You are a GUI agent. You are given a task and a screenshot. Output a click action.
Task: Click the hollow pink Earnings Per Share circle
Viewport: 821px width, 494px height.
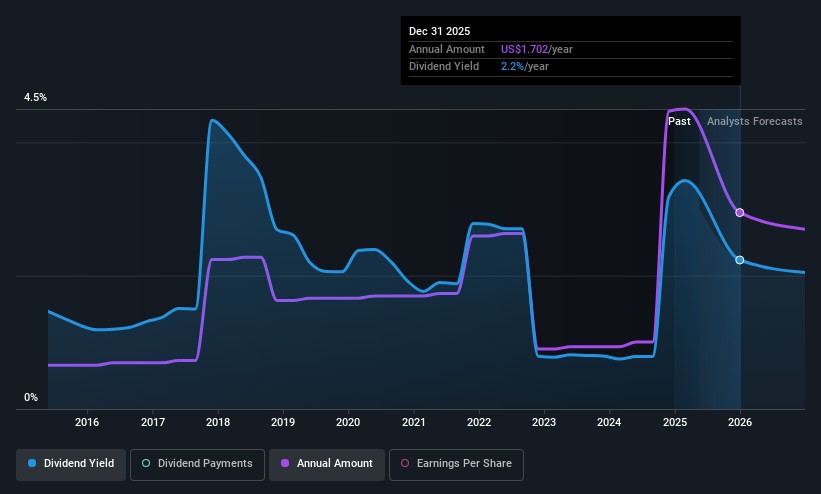tap(405, 463)
